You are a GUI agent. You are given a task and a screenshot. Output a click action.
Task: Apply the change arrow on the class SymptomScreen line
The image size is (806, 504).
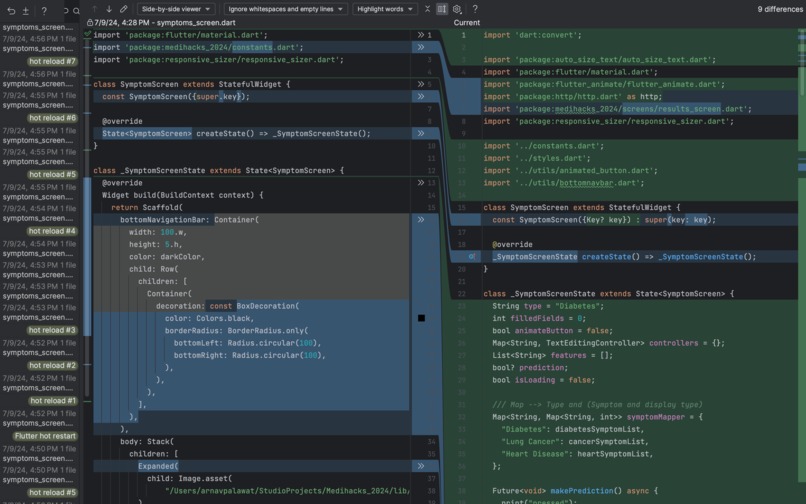point(421,84)
